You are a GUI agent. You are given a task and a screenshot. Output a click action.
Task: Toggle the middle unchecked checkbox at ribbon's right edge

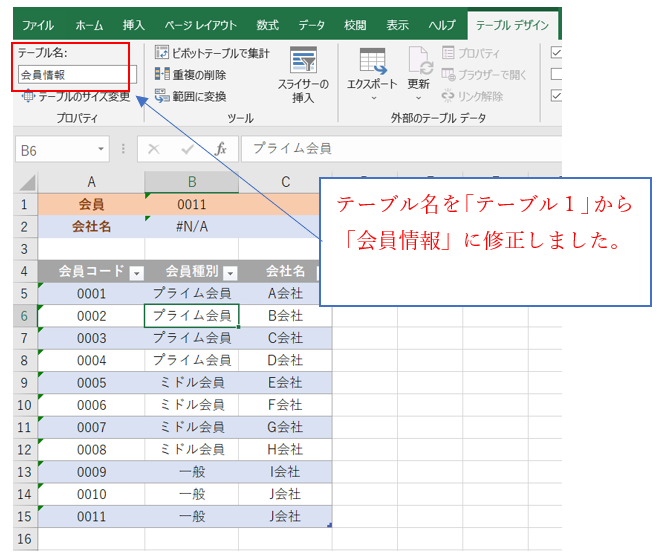point(556,74)
